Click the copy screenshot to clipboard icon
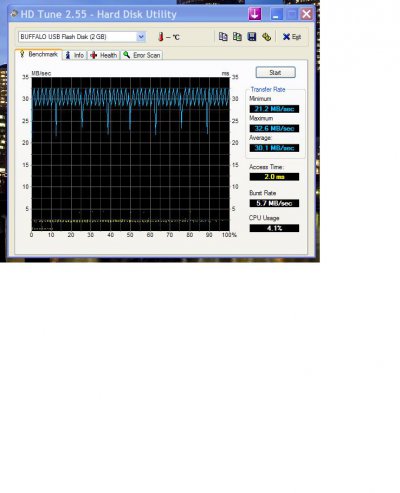The width and height of the screenshot is (400, 493). point(237,37)
